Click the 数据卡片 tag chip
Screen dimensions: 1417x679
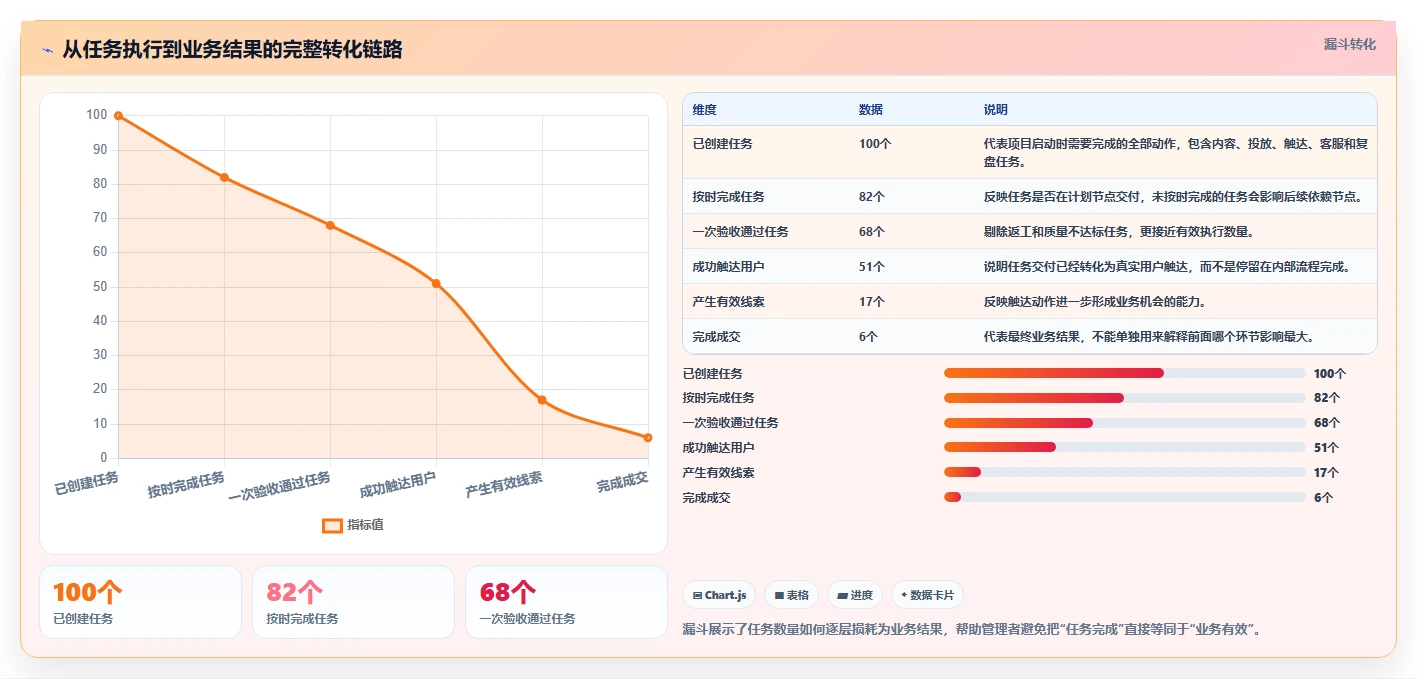click(x=927, y=595)
